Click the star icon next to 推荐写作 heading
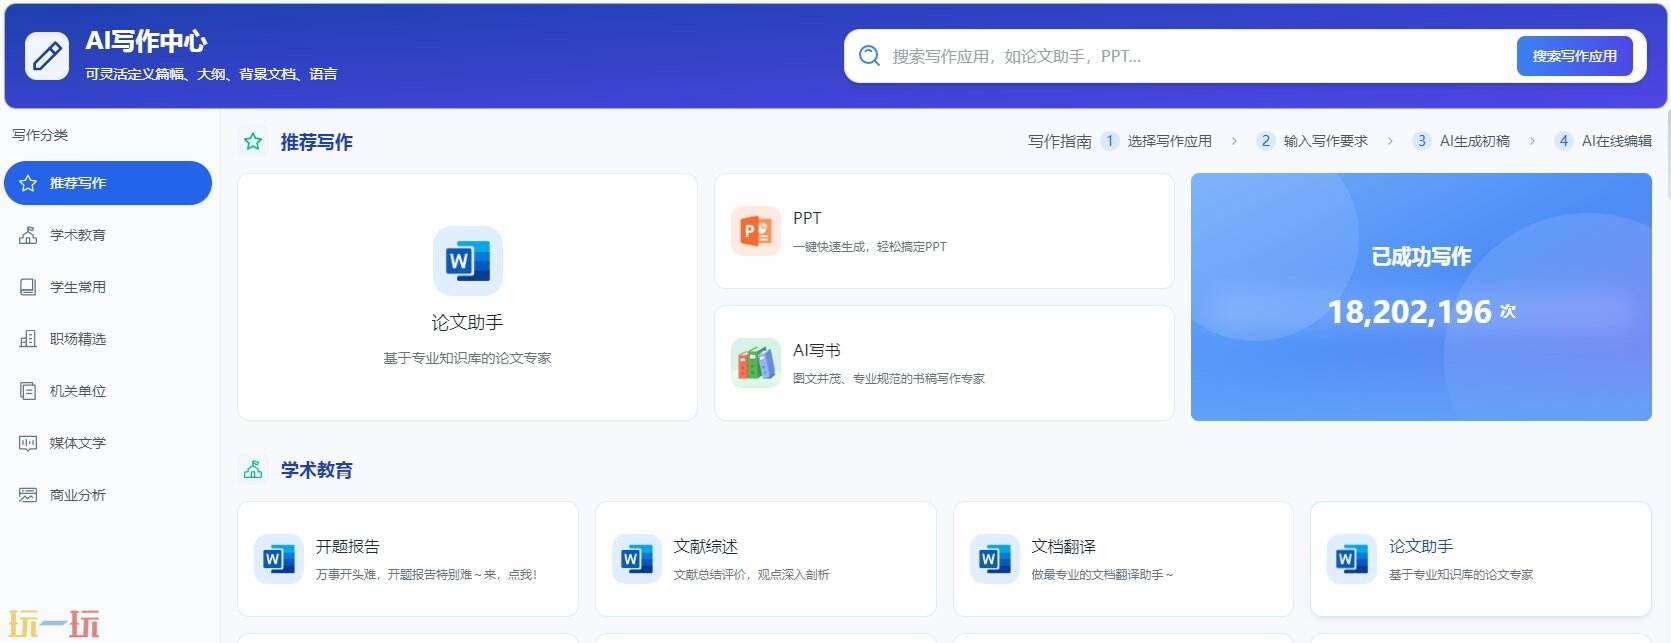The image size is (1671, 643). [253, 142]
